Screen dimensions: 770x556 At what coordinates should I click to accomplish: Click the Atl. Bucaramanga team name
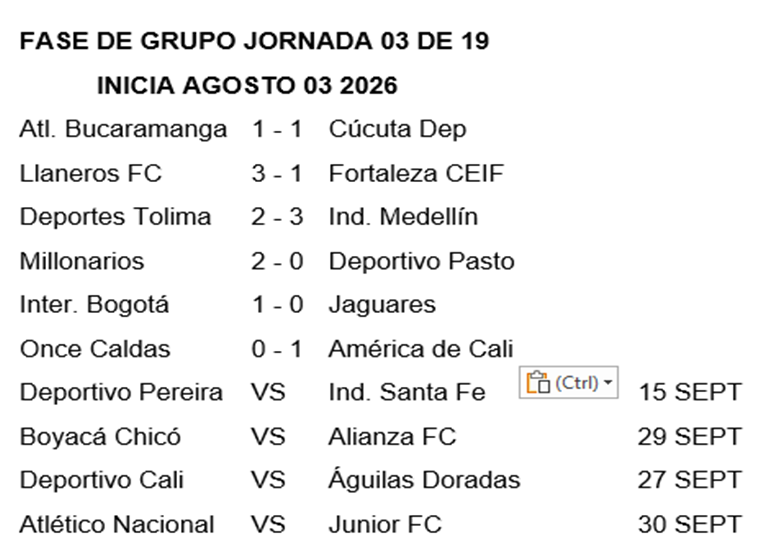pyautogui.click(x=123, y=130)
